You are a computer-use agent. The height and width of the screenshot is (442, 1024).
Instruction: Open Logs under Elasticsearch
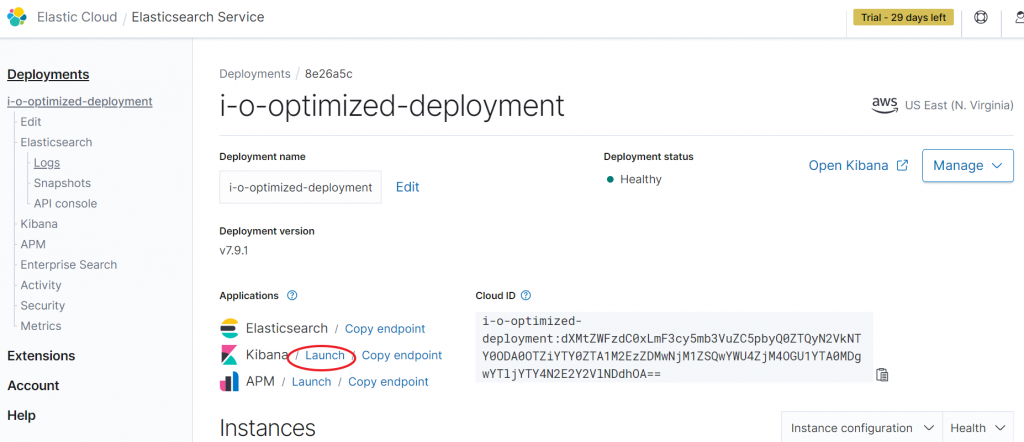tap(47, 163)
